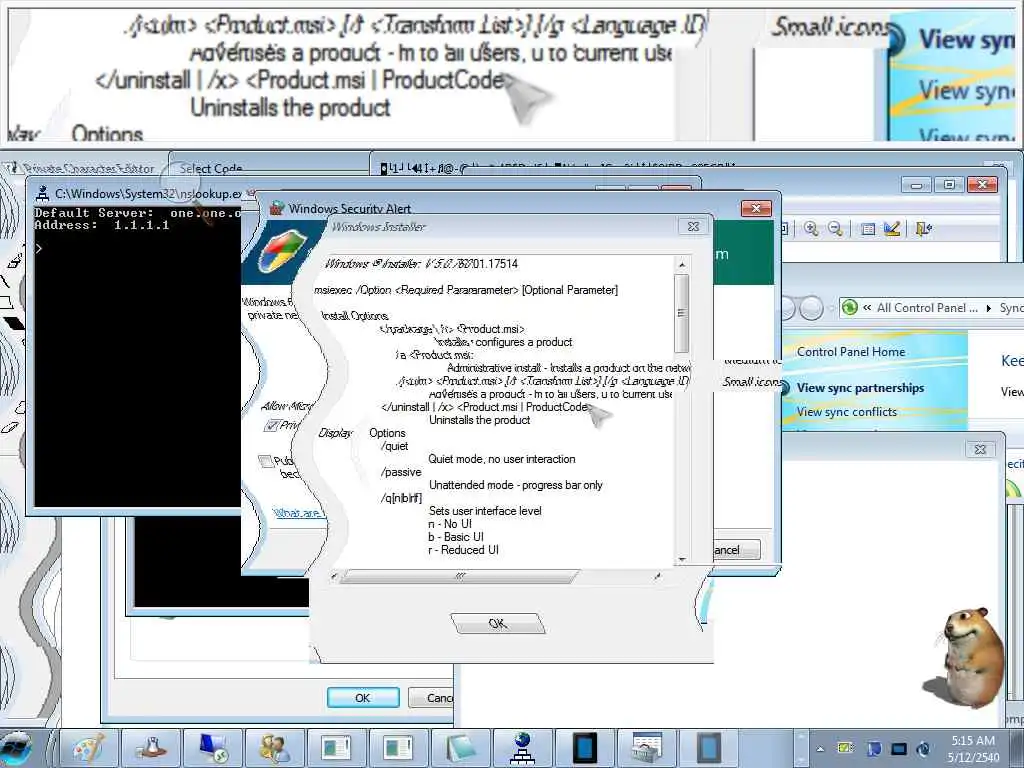Click the Windows Security Alert title icon

click(x=277, y=208)
